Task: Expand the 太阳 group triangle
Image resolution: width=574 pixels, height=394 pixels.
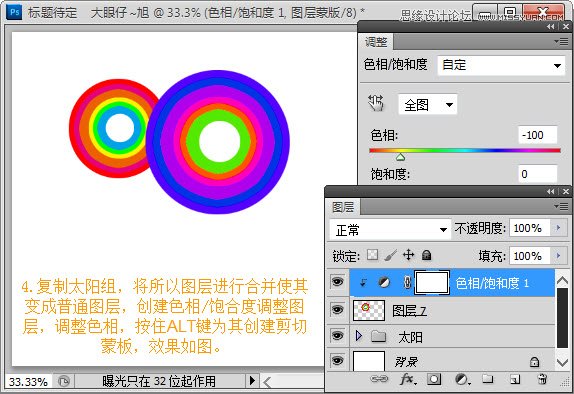Action: tap(359, 335)
